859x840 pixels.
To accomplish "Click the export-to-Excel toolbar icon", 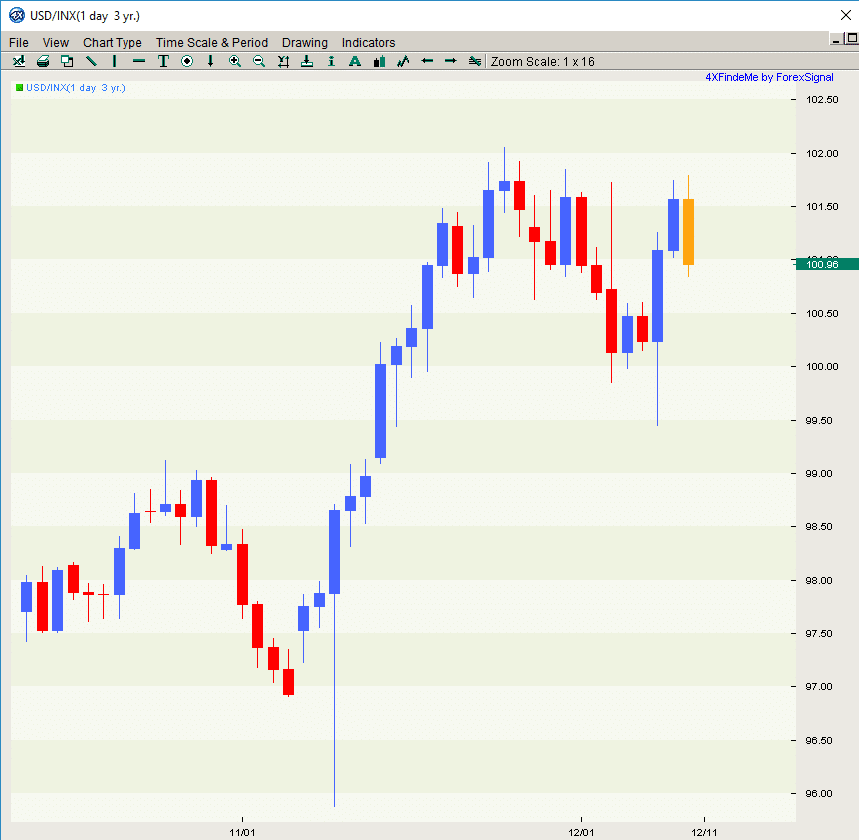I will pyautogui.click(x=19, y=61).
